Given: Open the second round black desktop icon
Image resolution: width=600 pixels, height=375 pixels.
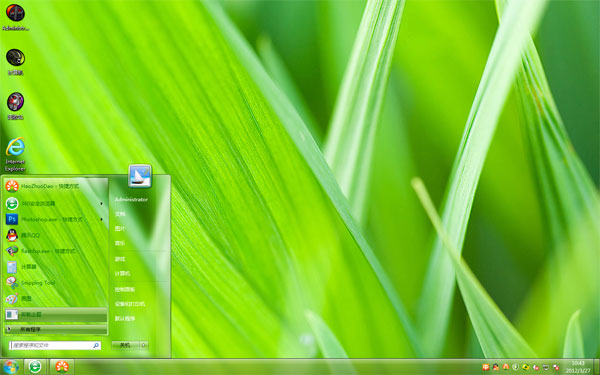Looking at the screenshot, I should coord(15,62).
